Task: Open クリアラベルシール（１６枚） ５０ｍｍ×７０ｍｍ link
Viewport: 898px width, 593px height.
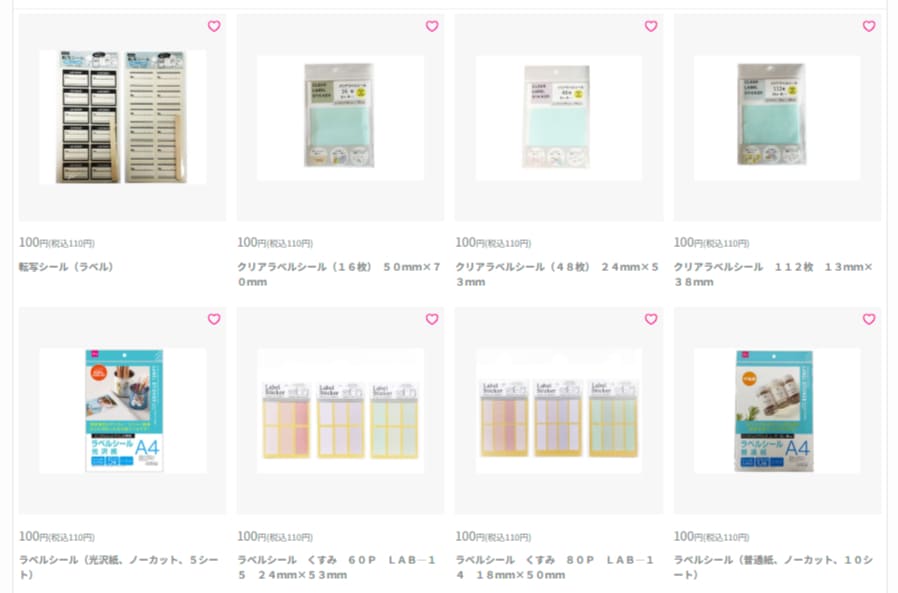Action: (339, 274)
